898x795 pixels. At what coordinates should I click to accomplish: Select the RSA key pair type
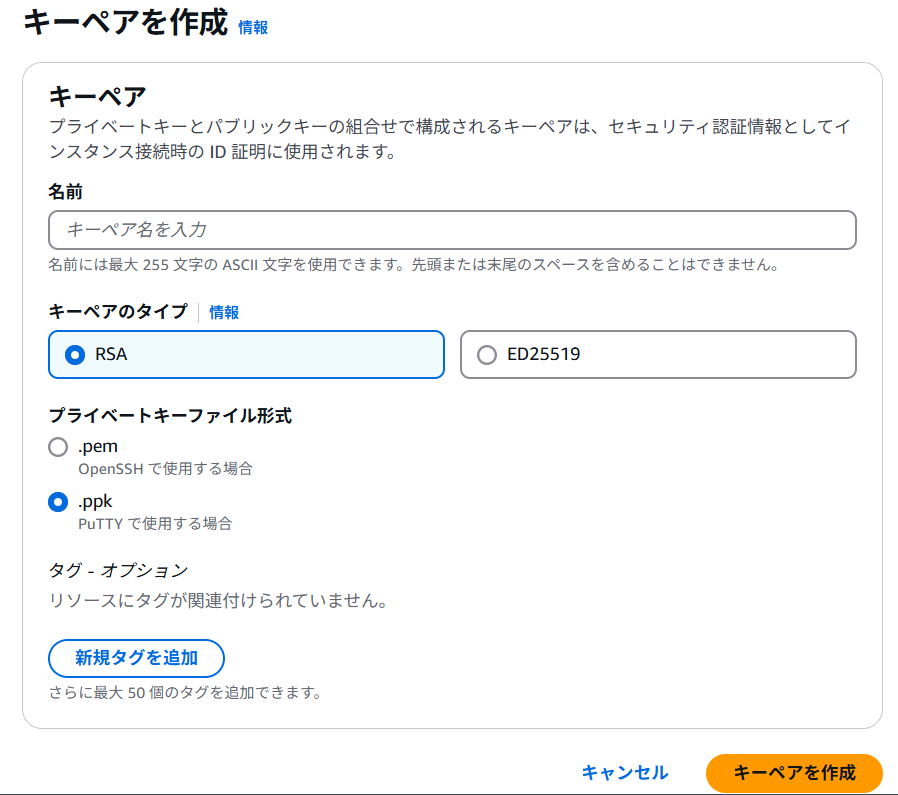246,355
